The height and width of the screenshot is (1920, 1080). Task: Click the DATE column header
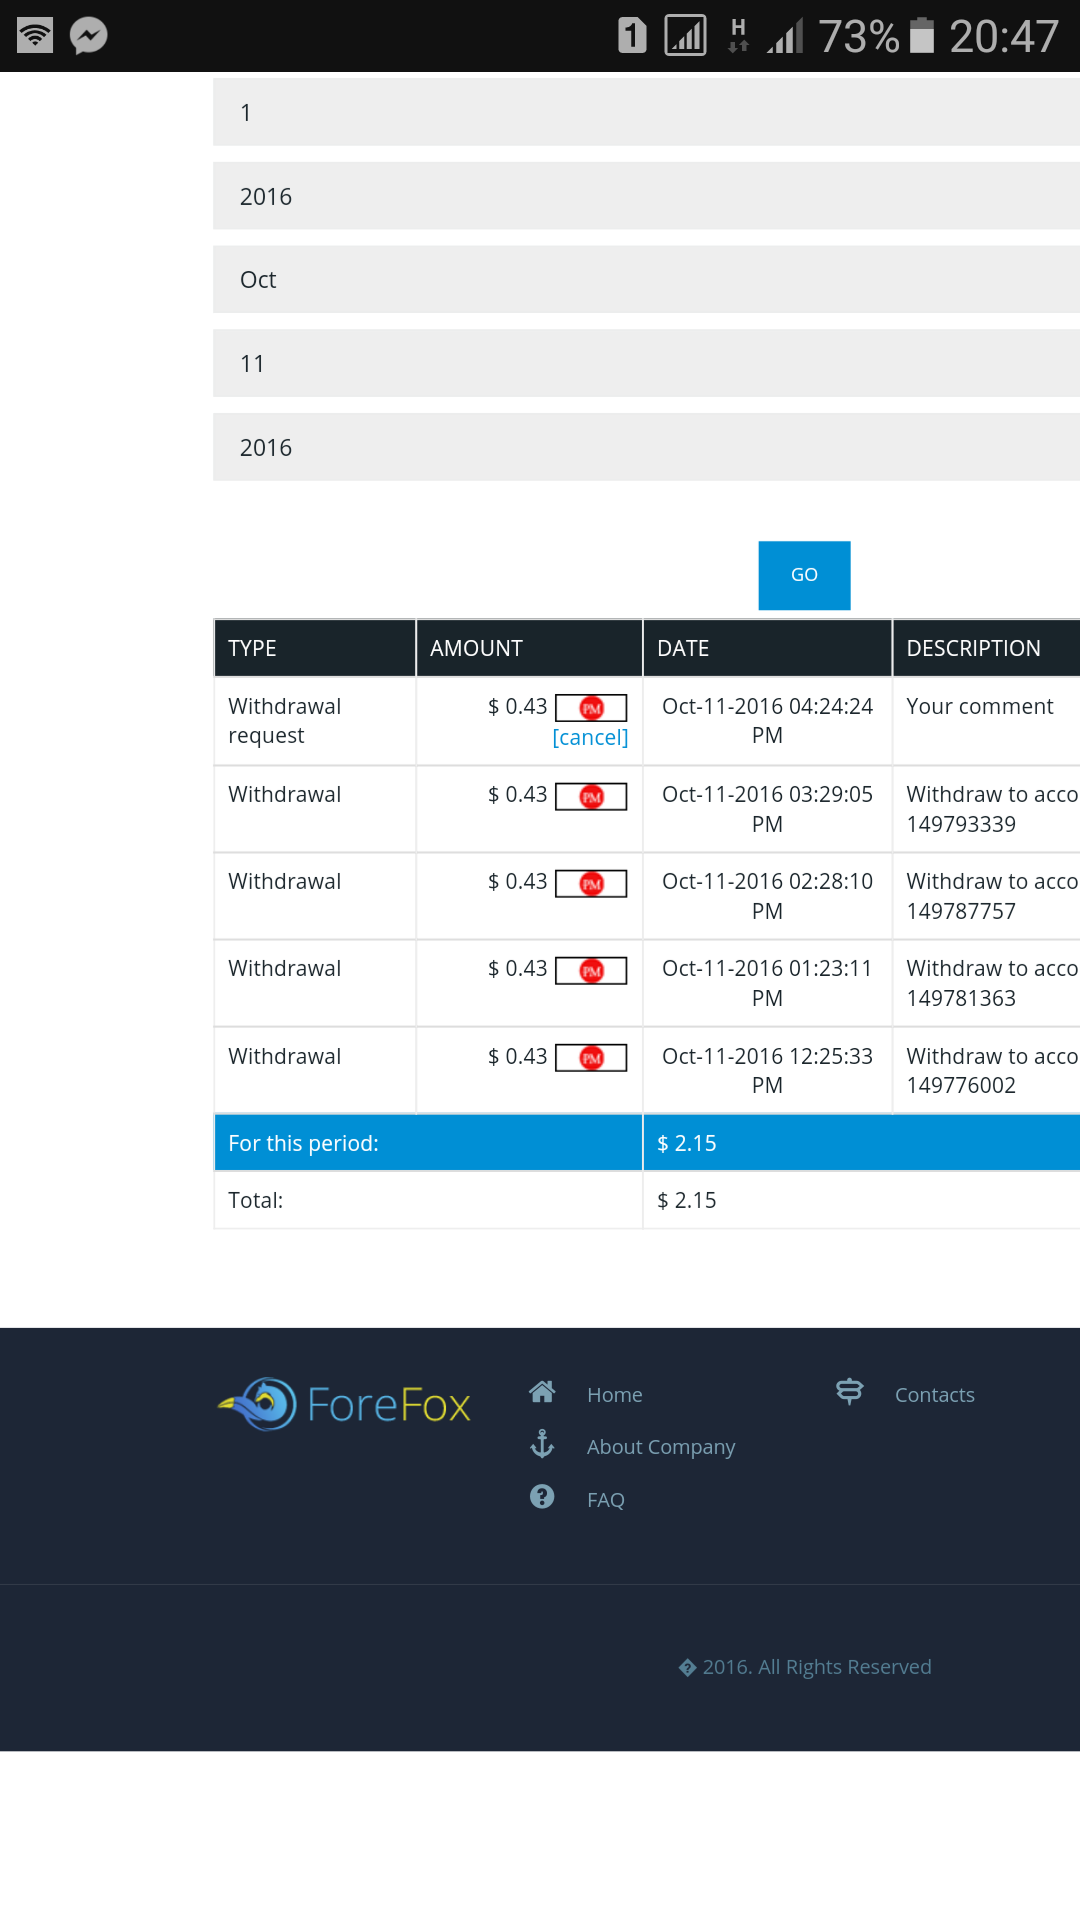click(x=767, y=648)
